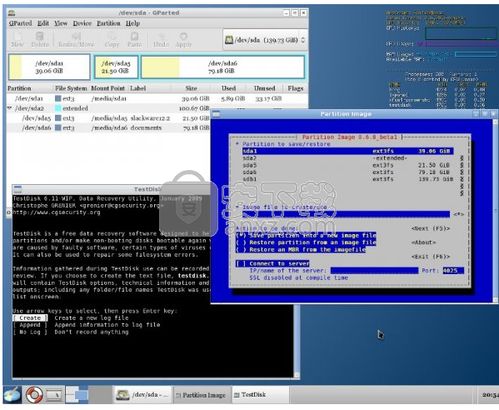Select the No Log option in TestDisk

(x=30, y=332)
